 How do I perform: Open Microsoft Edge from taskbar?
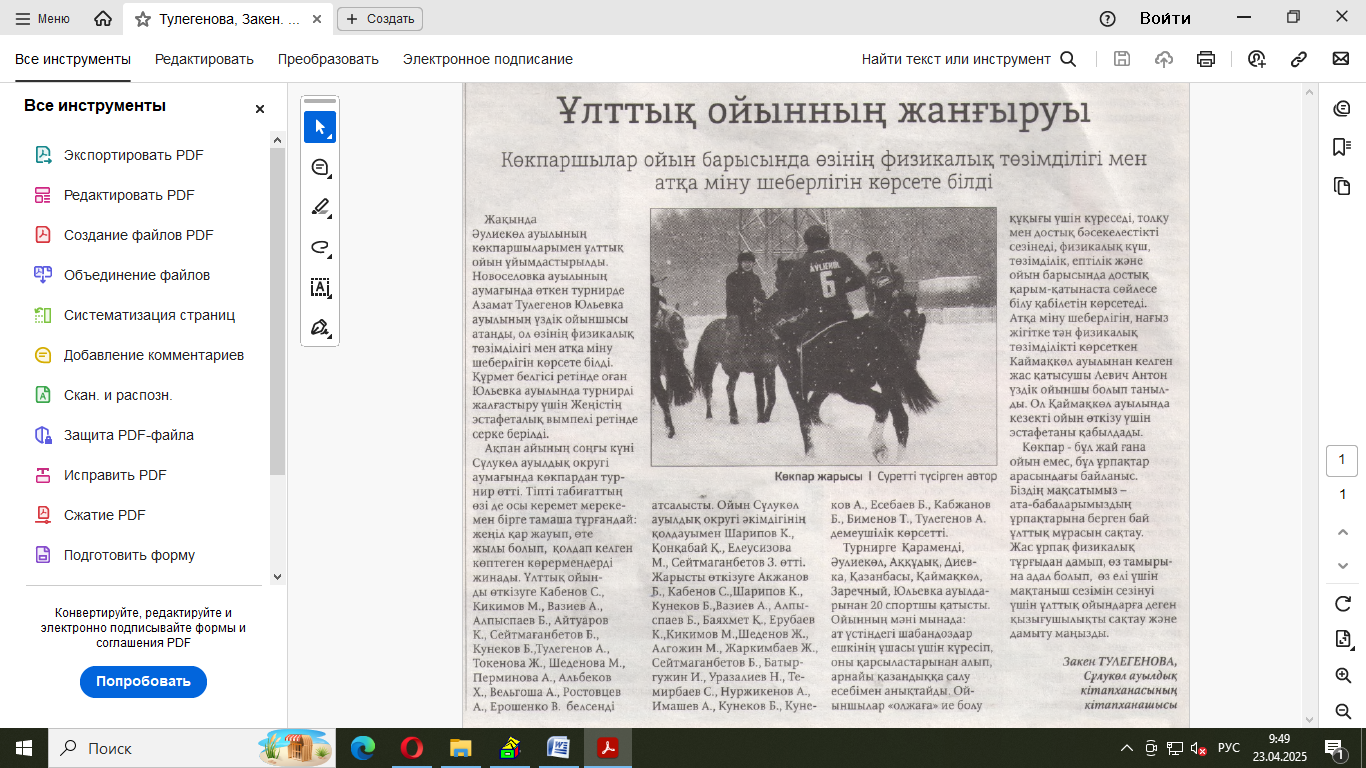click(363, 748)
